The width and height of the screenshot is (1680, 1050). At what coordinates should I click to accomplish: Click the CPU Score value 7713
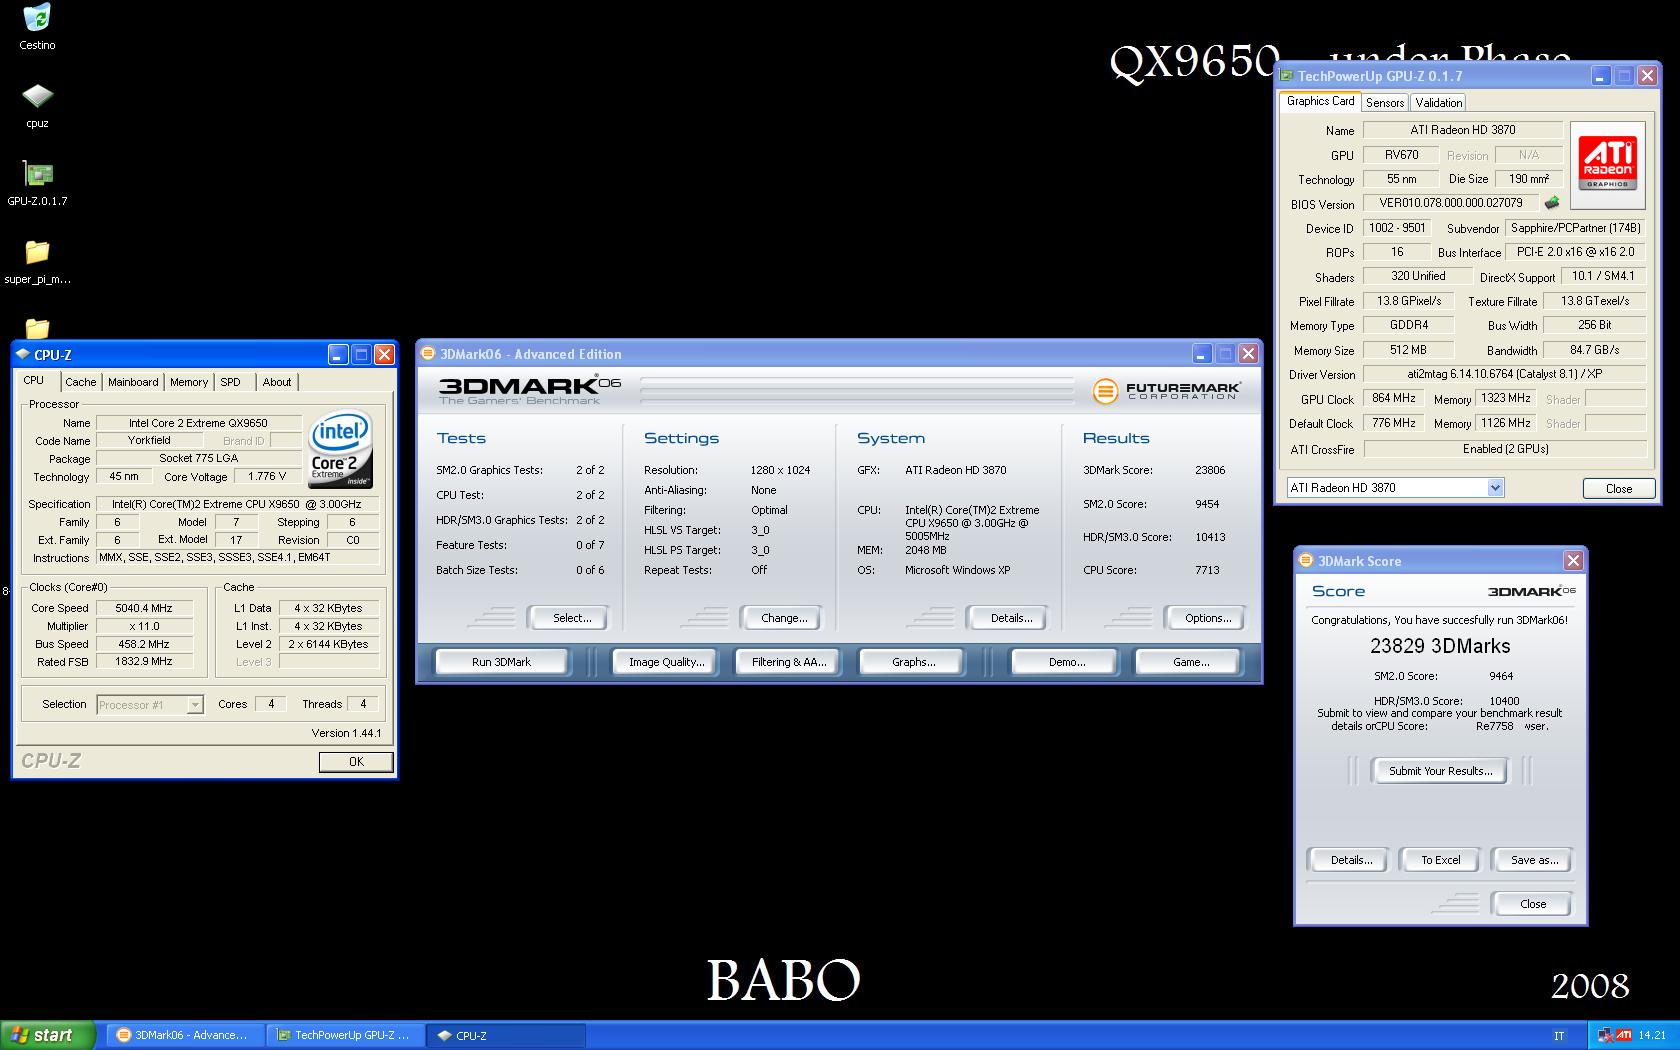click(1207, 570)
